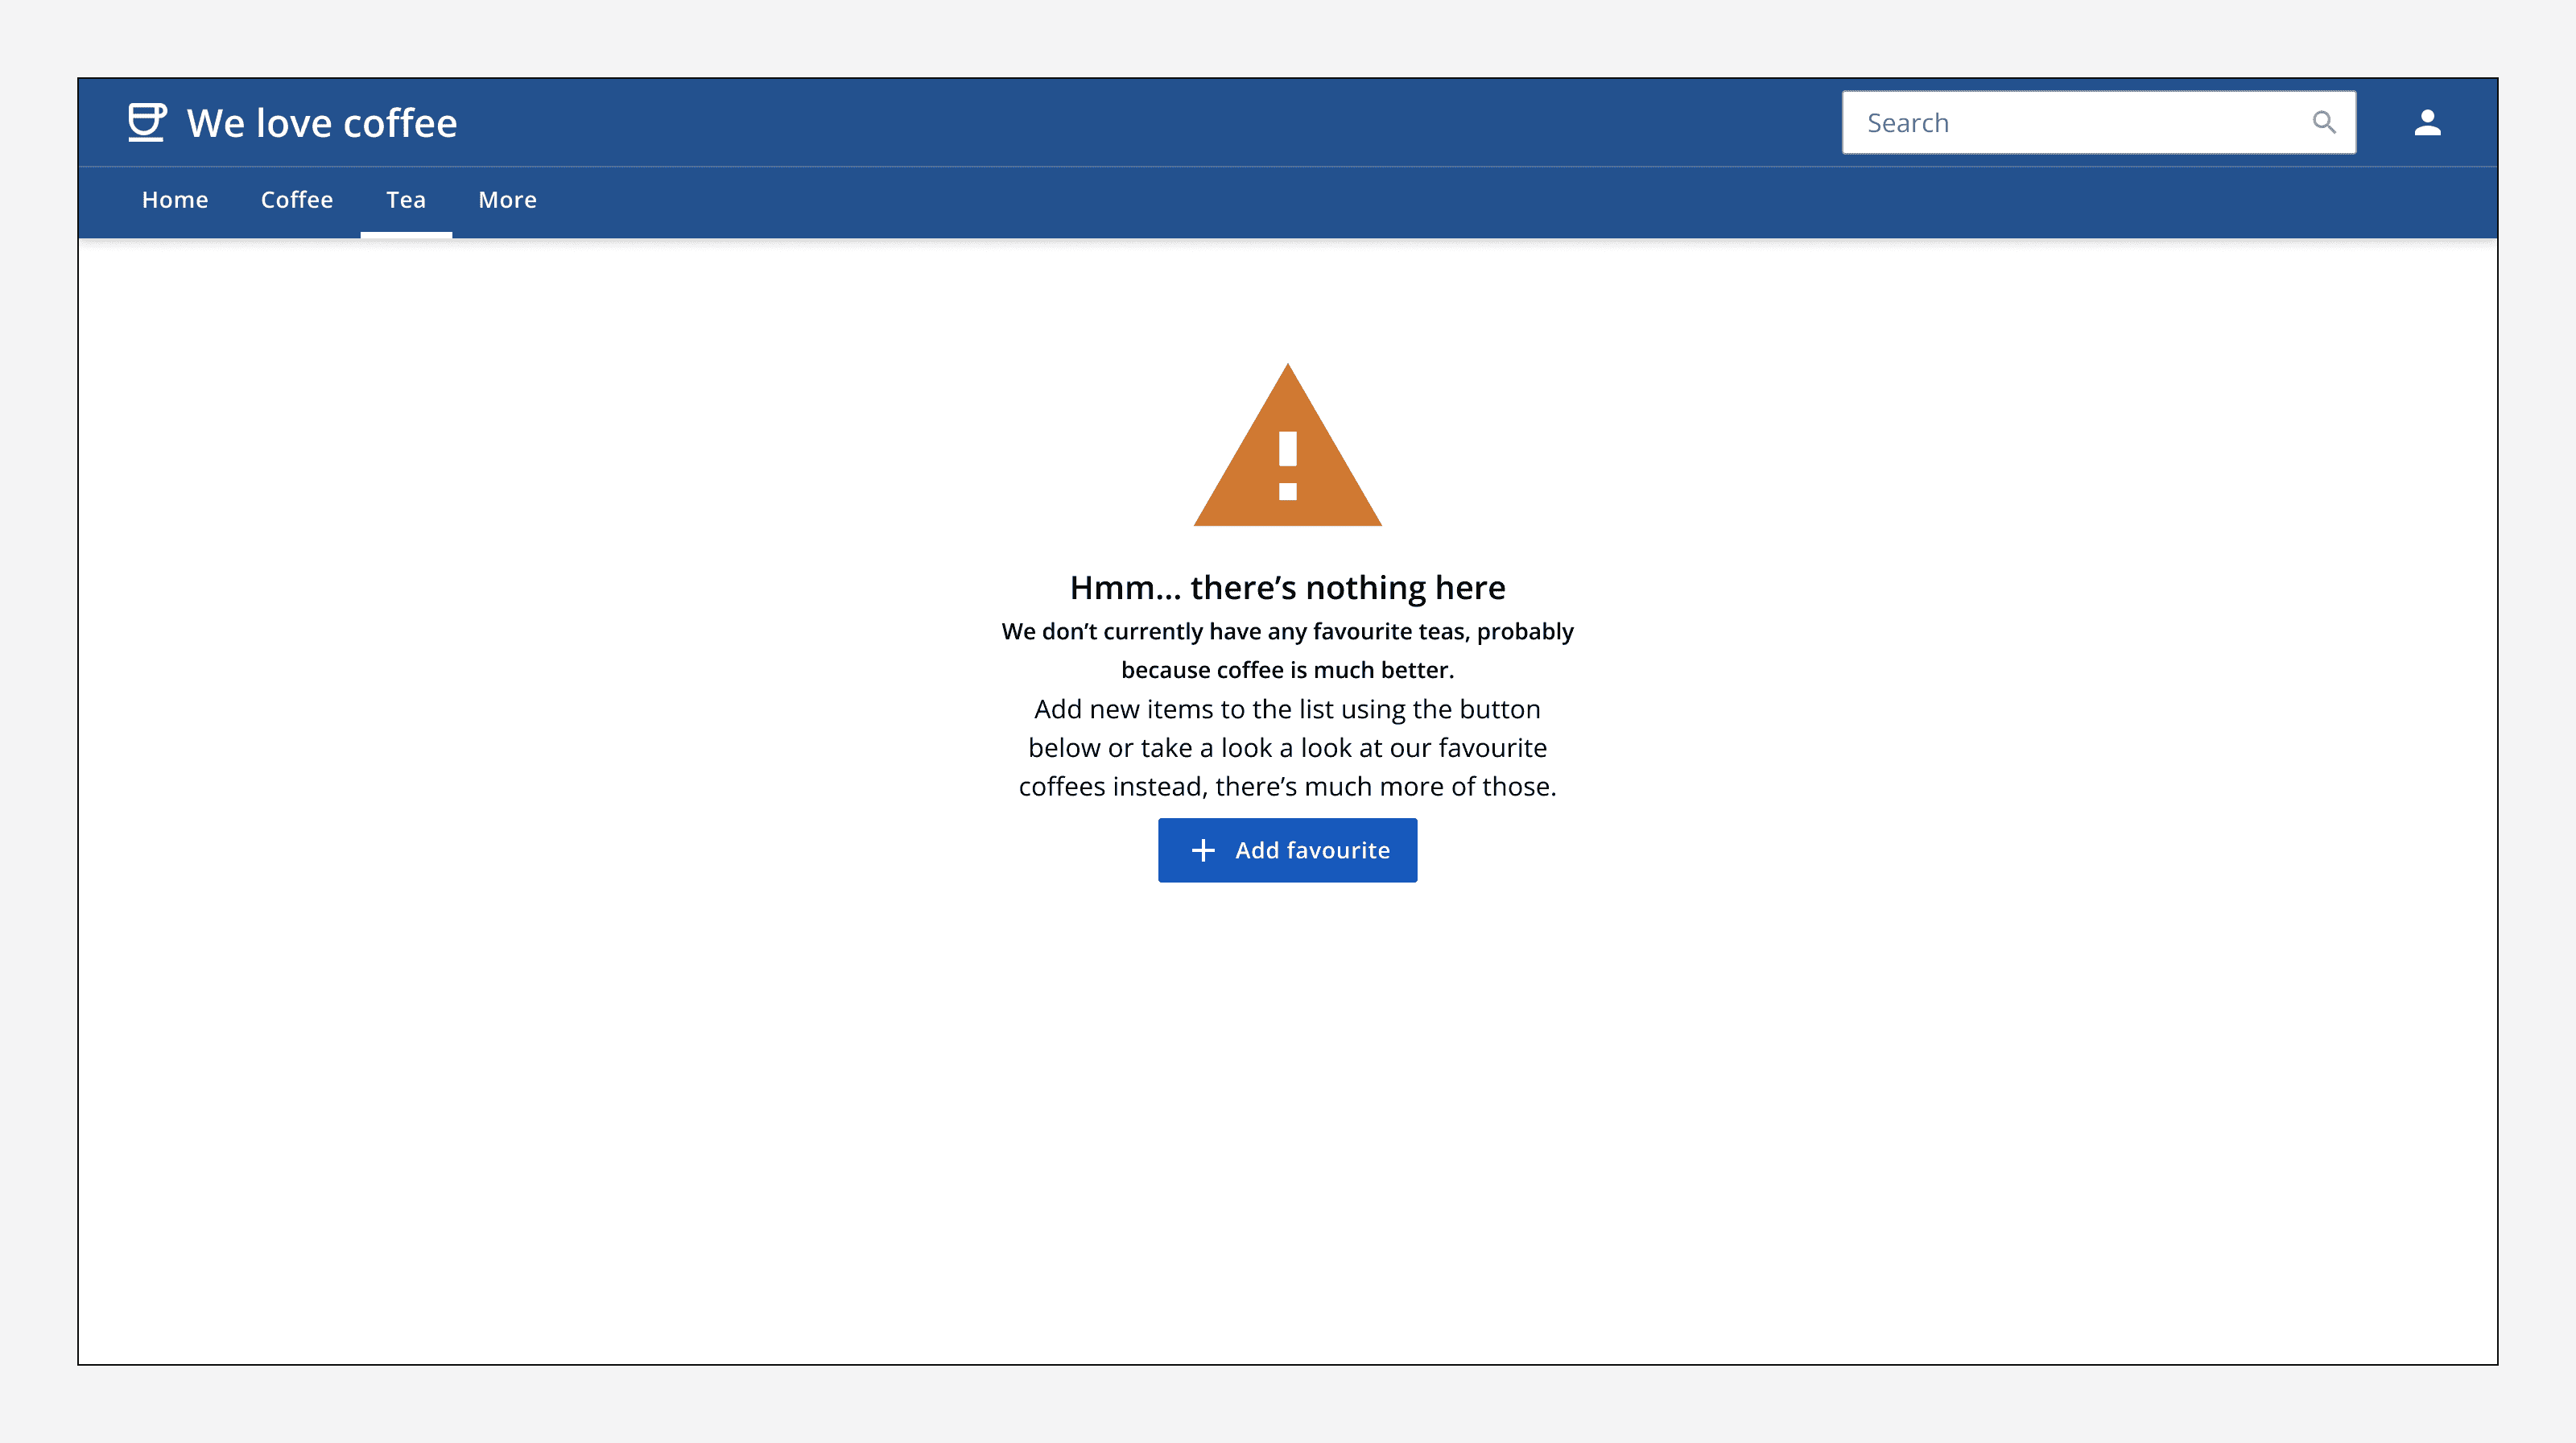Click the Coffee navigation icon

297,200
